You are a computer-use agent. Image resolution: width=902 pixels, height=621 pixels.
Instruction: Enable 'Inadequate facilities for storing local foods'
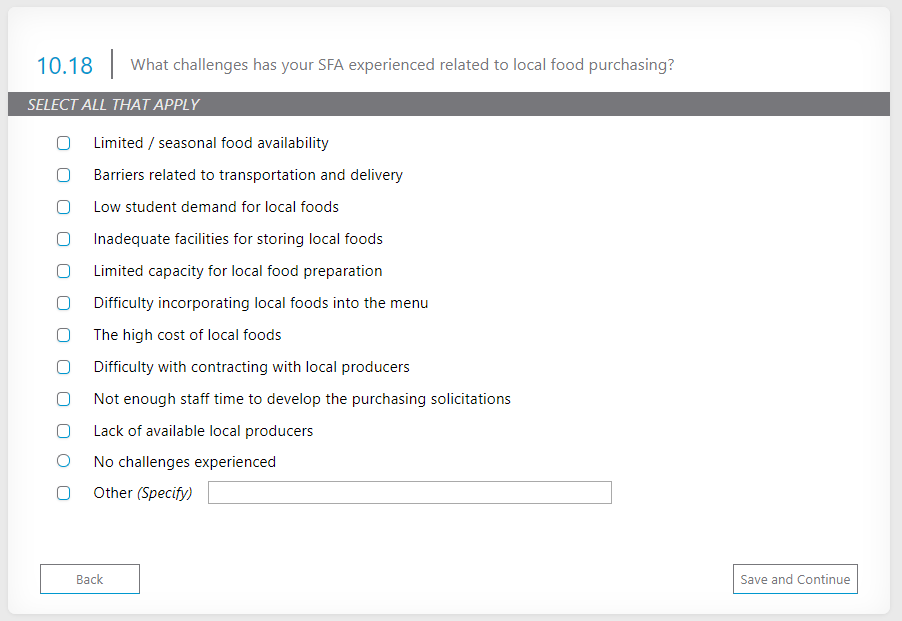(64, 239)
